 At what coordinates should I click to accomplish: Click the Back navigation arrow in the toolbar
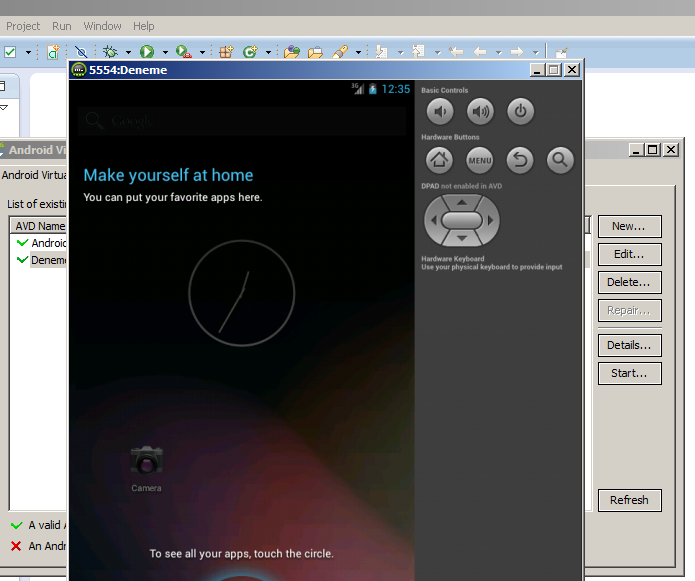tap(480, 52)
